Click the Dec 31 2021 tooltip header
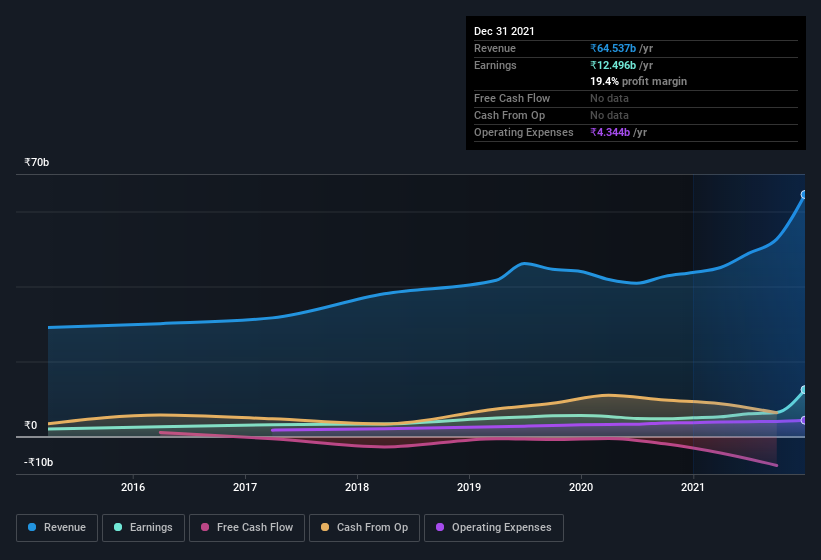This screenshot has height=560, width=821. coord(504,31)
